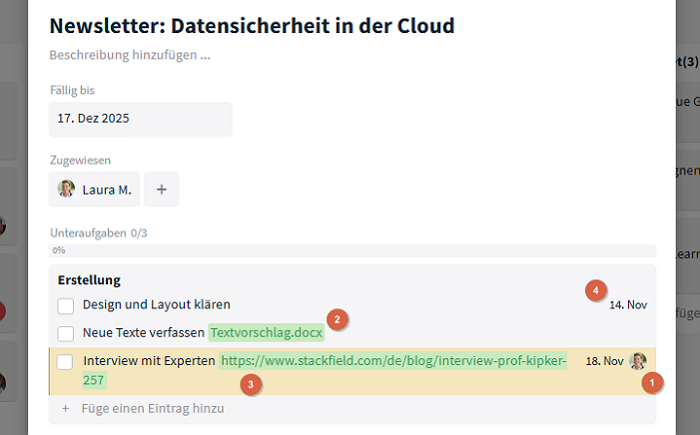Click into 'Beschreibung hinzufügen ...' field
Image resolution: width=700 pixels, height=435 pixels.
tap(130, 54)
